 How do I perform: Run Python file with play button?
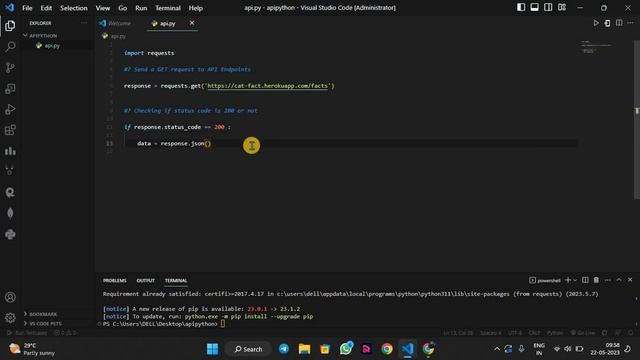click(x=596, y=23)
